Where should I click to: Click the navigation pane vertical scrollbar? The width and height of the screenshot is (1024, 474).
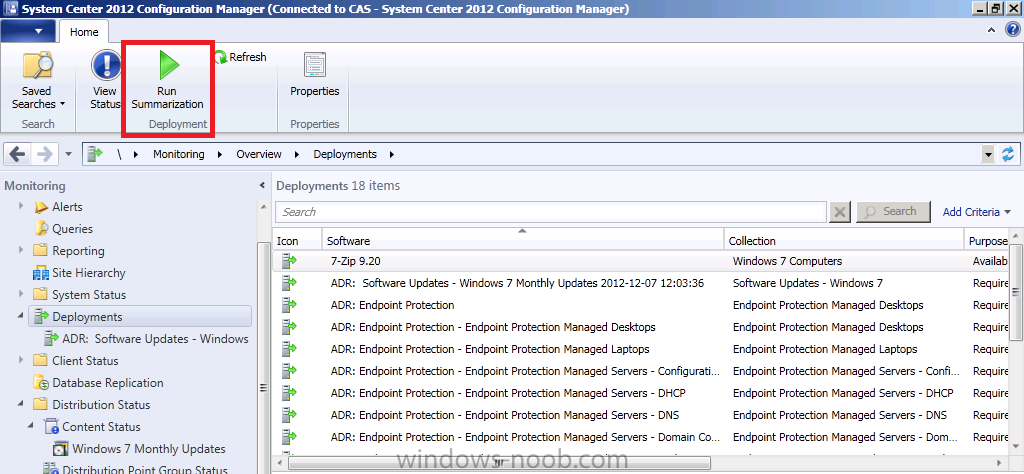click(264, 358)
